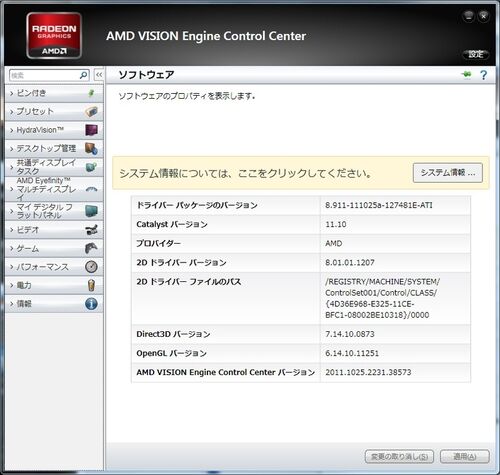Click the 設定 button in header
This screenshot has width=500, height=475.
476,54
